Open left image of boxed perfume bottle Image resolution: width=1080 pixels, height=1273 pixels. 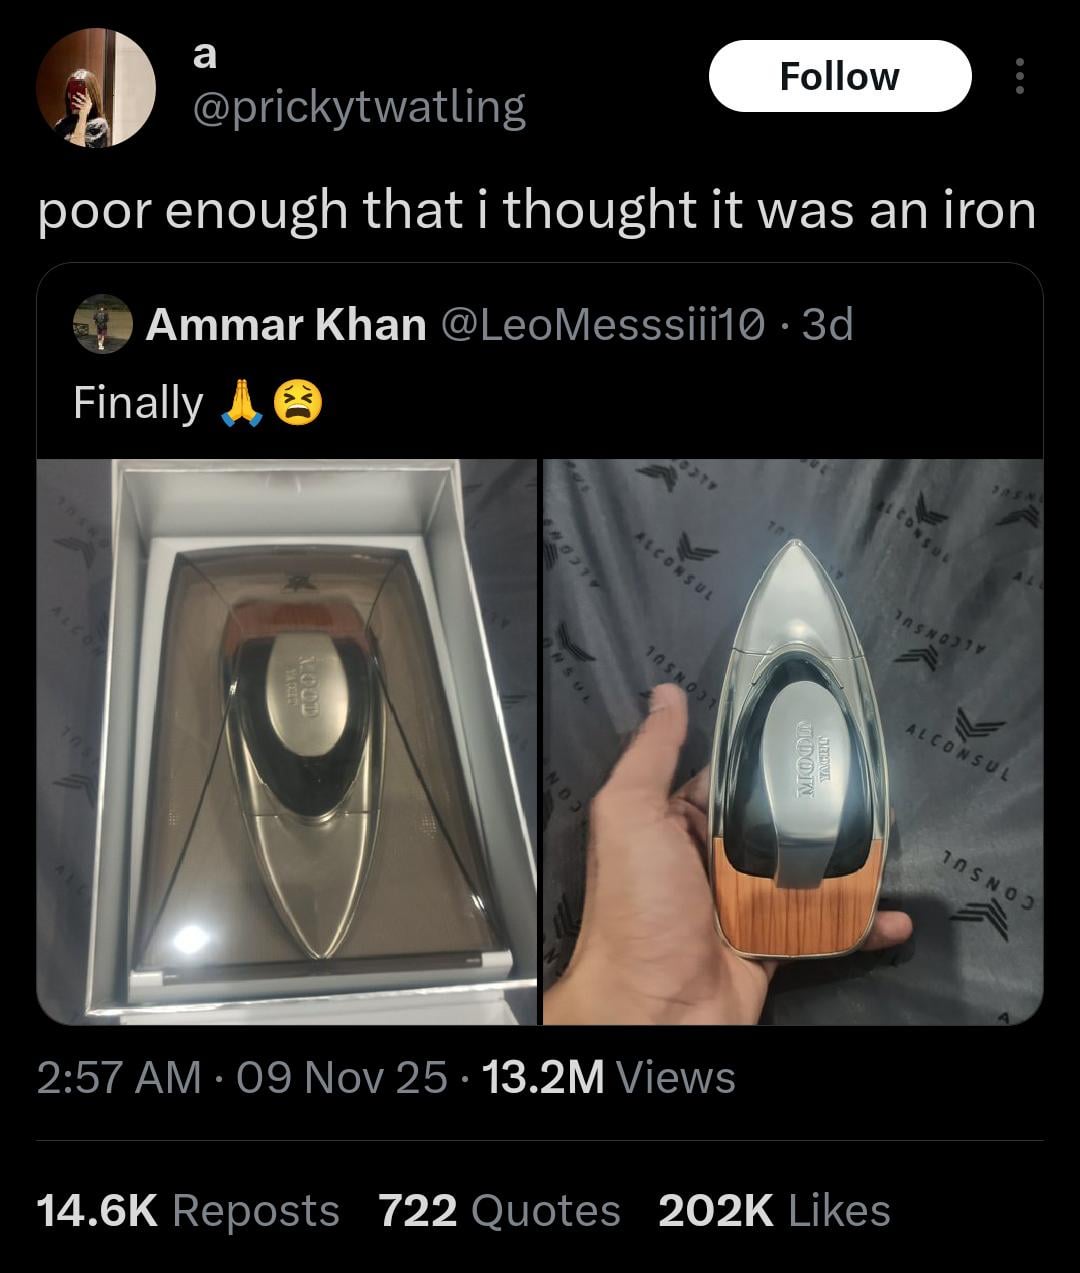288,741
